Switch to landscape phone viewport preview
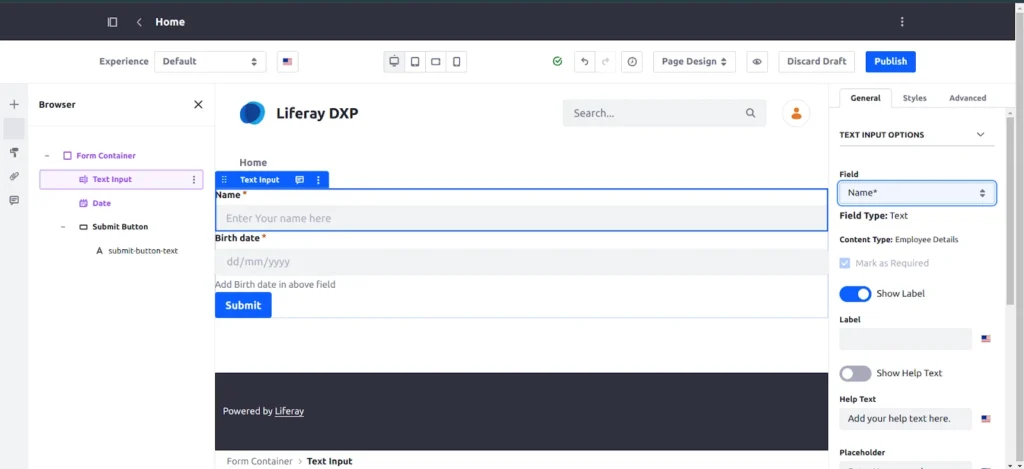 click(436, 61)
